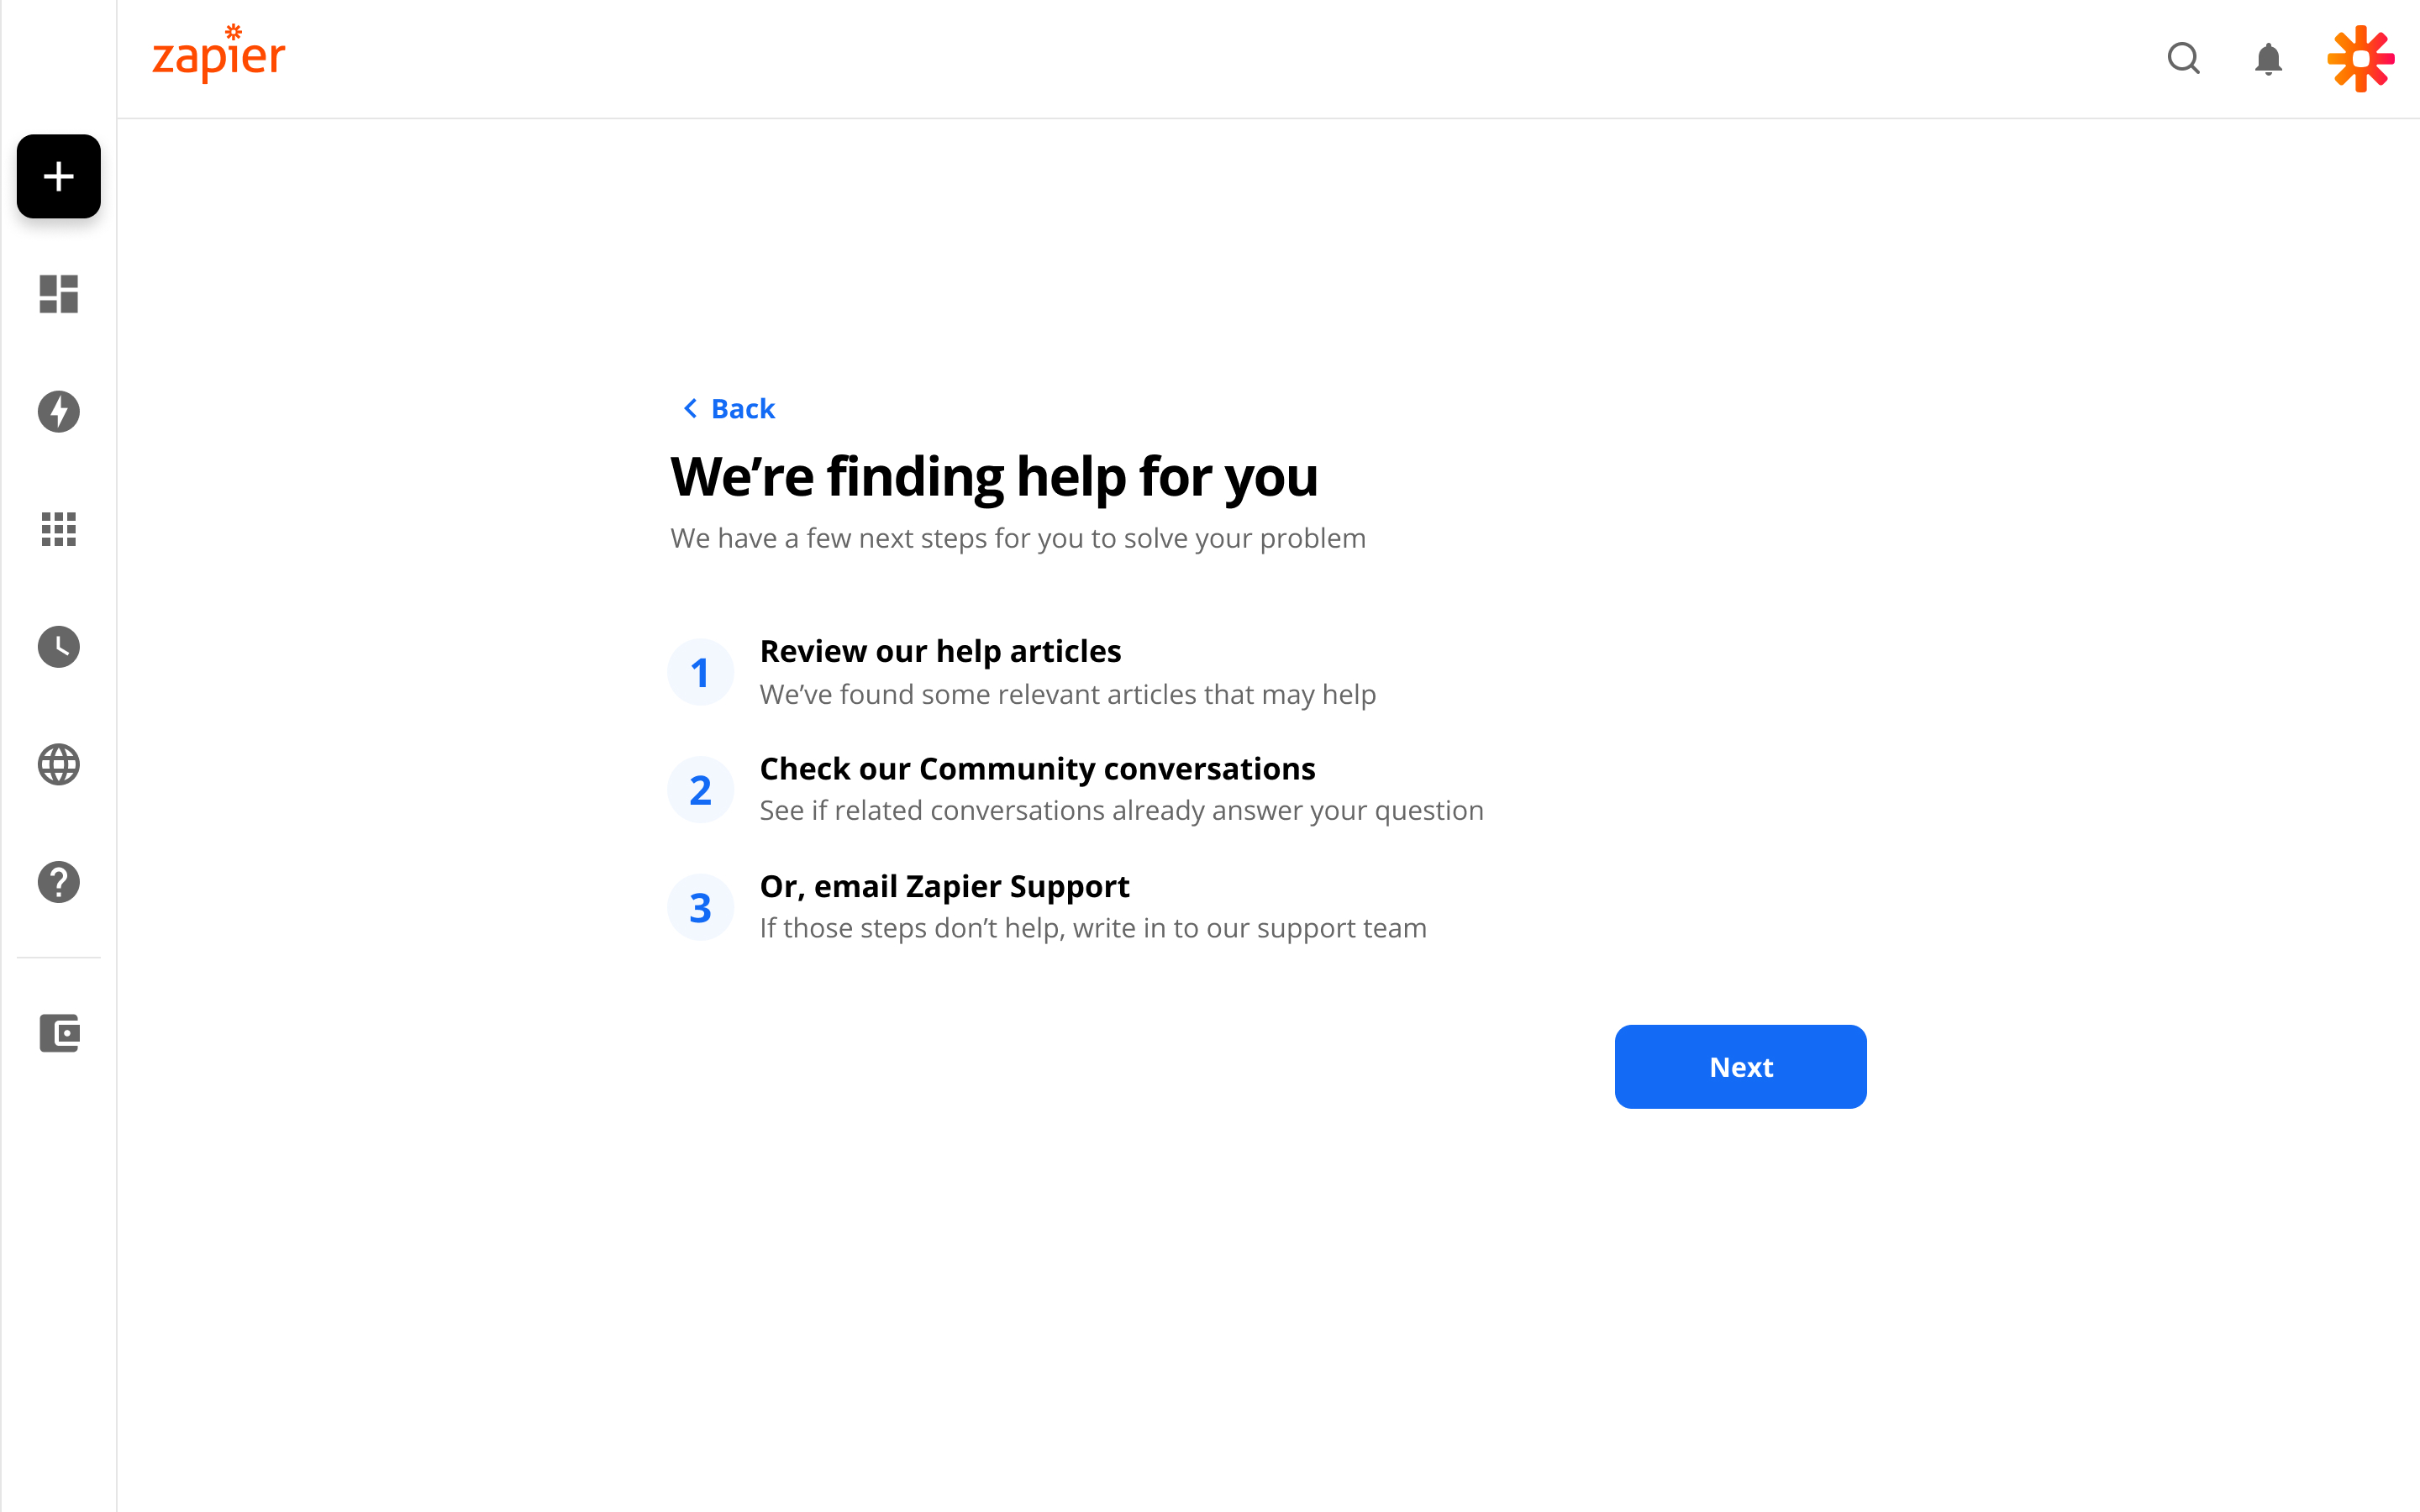
Task: Open Transfers with the wallet icon
Action: coord(57,1034)
